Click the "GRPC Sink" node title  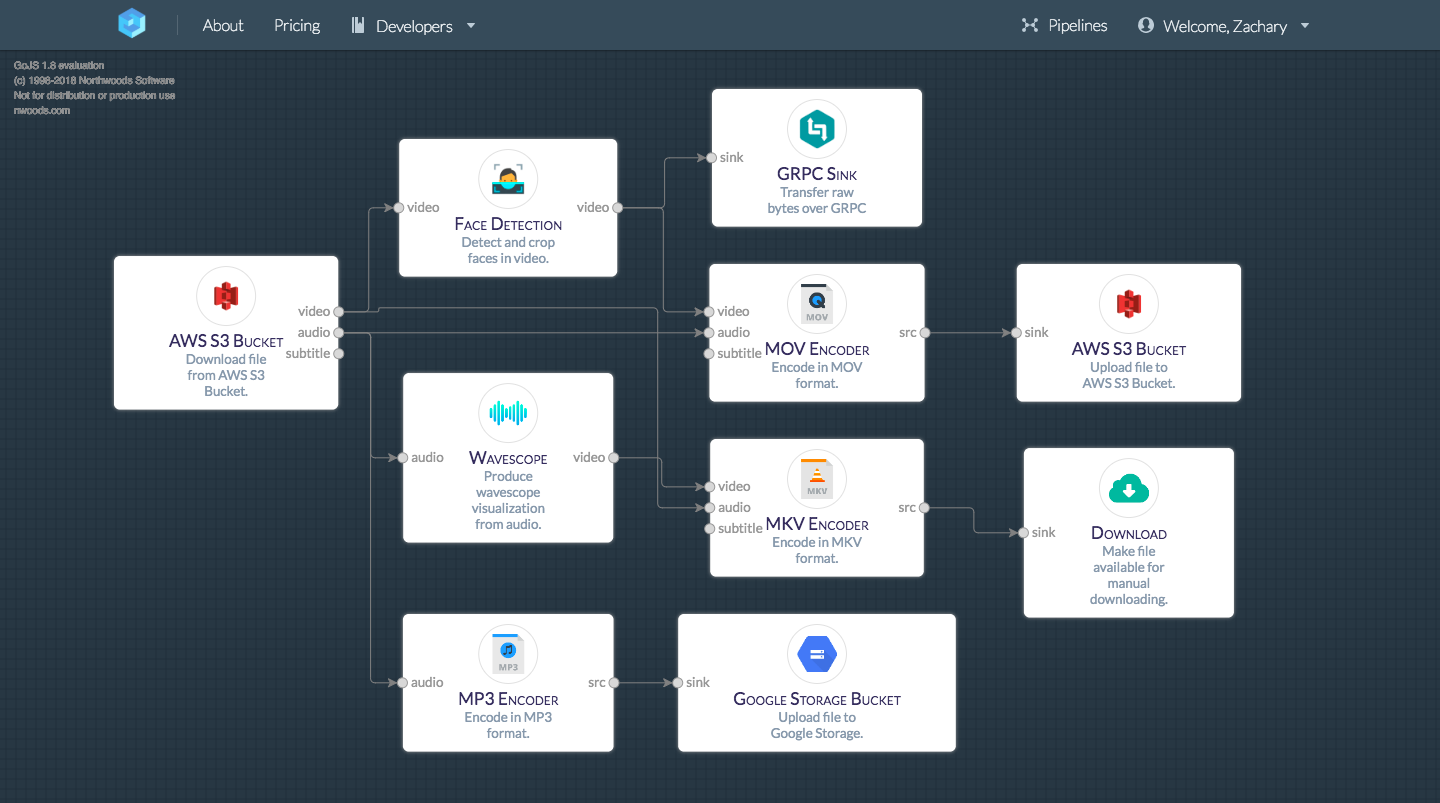tap(817, 174)
